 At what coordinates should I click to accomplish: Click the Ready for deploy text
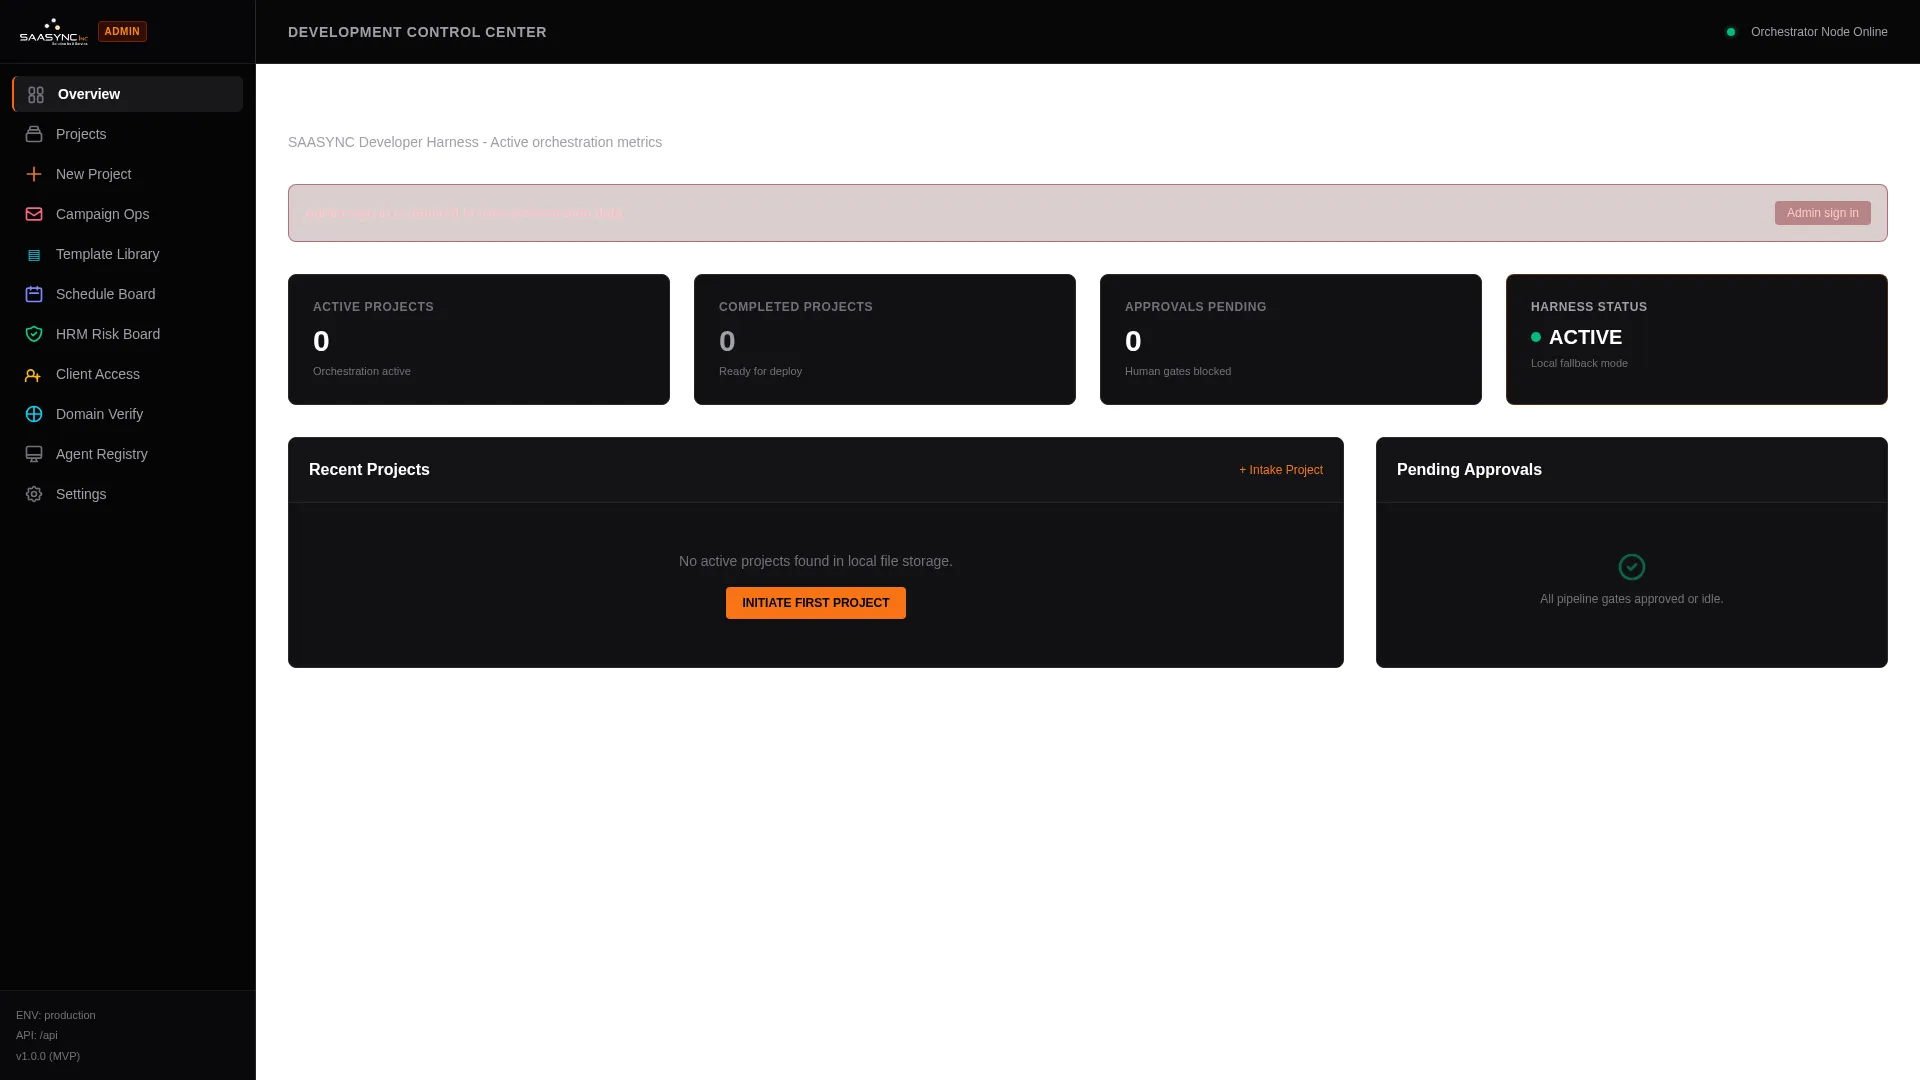(760, 371)
